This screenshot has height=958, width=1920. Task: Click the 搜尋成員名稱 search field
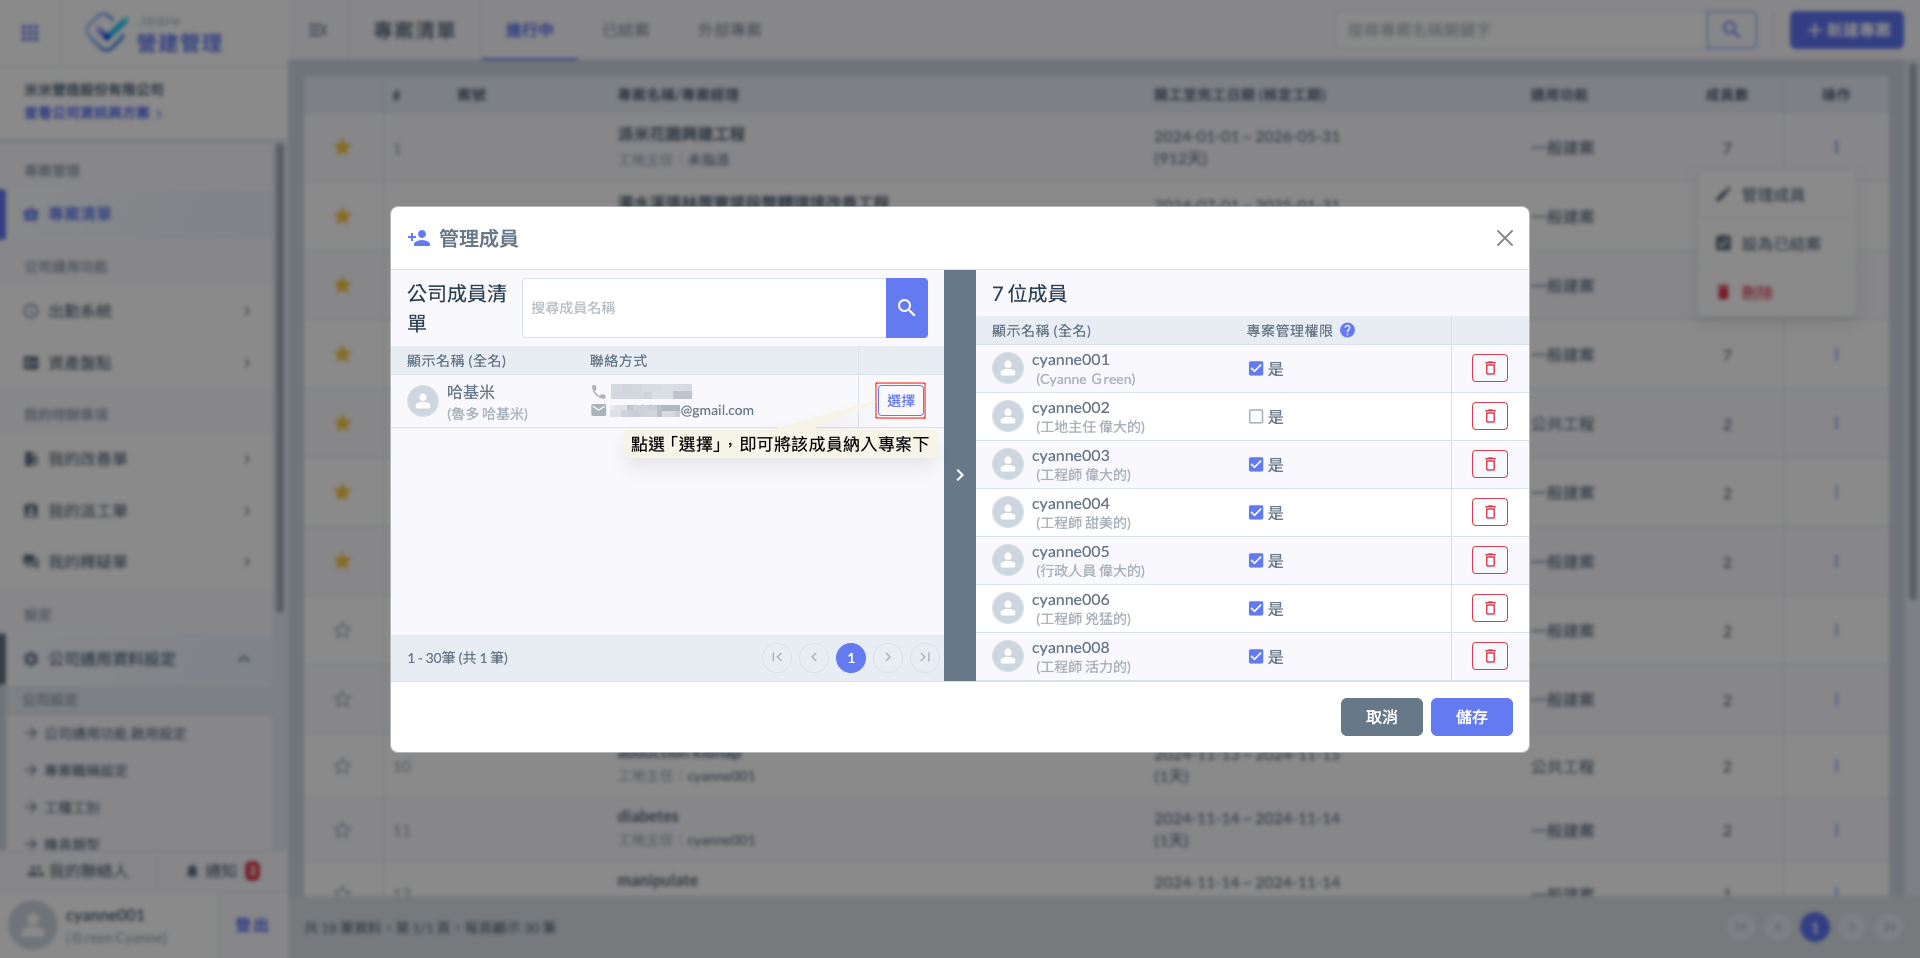(703, 308)
